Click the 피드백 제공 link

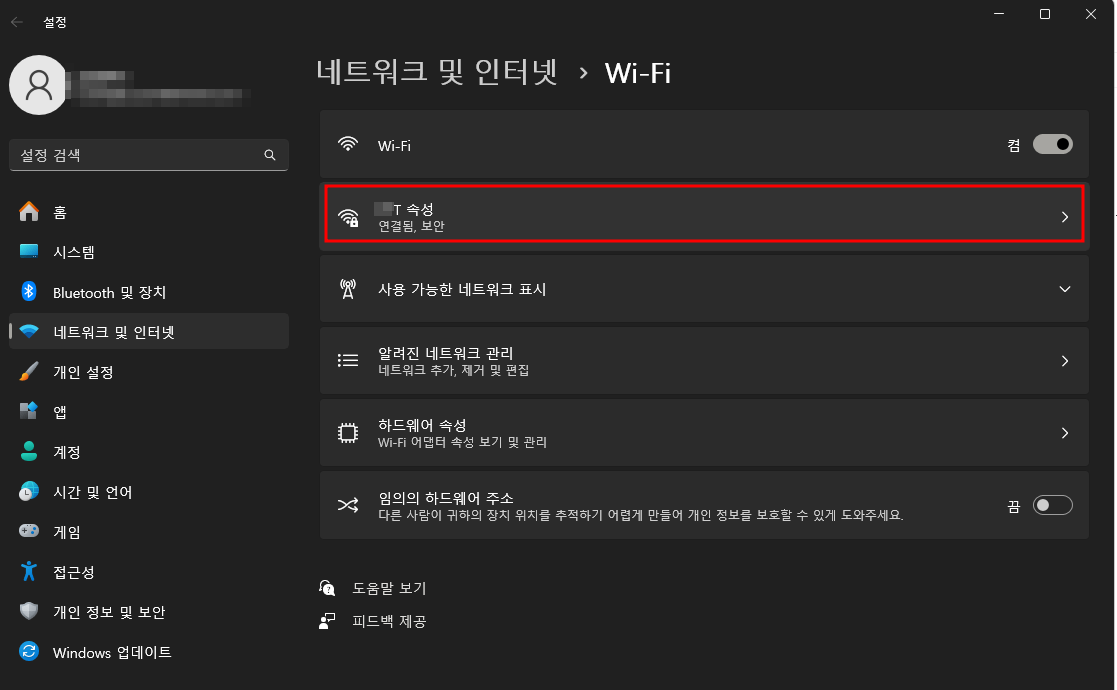[x=389, y=622]
